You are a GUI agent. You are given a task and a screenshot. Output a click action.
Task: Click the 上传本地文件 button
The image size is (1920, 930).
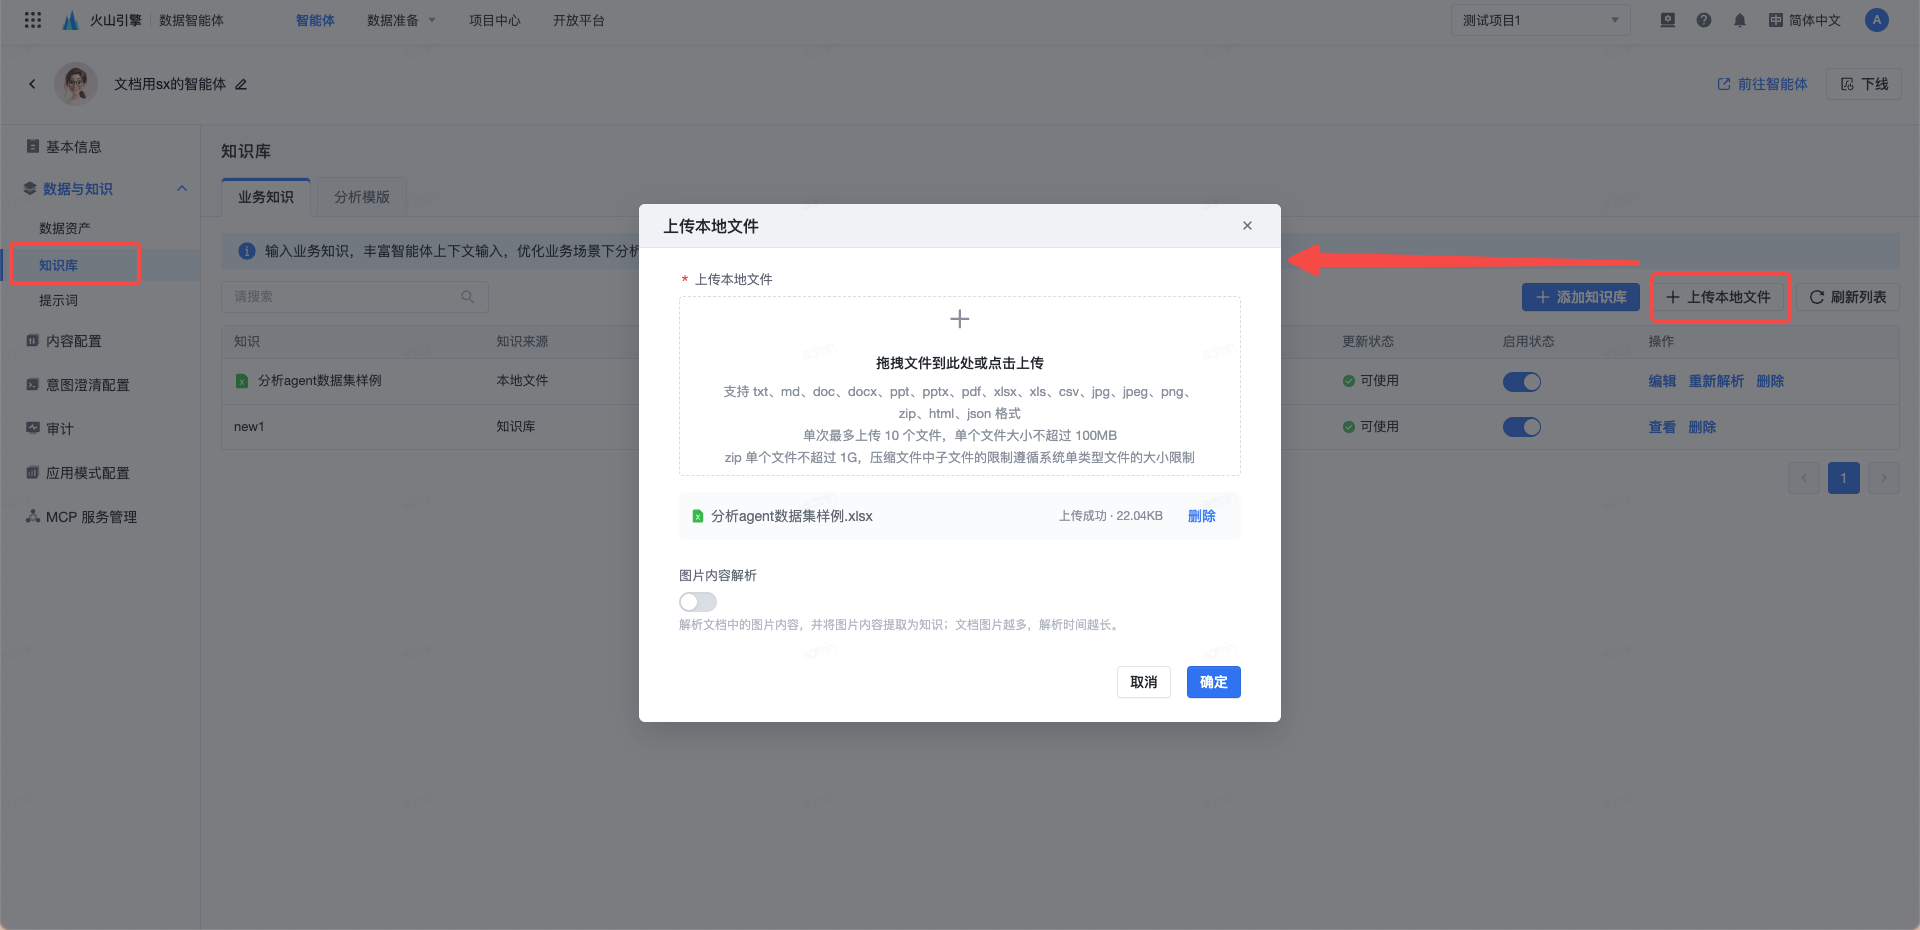coord(1718,297)
